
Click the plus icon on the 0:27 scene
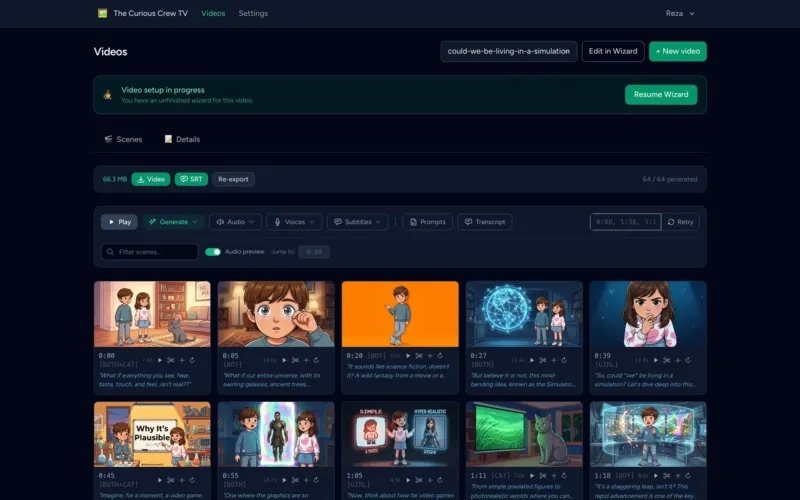click(x=554, y=360)
